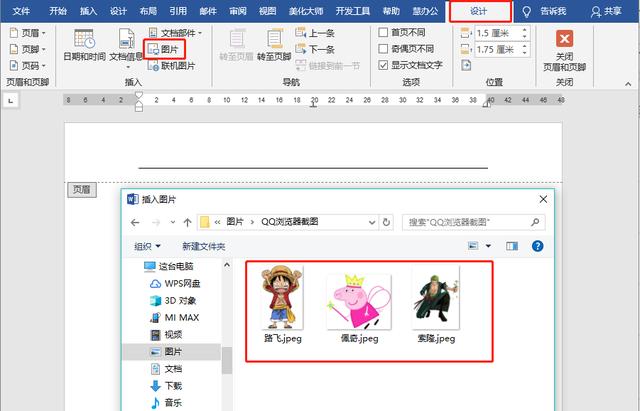Viewport: 640px width, 411px height.
Task: Open recent locations dropdown arrow
Action: click(x=173, y=222)
